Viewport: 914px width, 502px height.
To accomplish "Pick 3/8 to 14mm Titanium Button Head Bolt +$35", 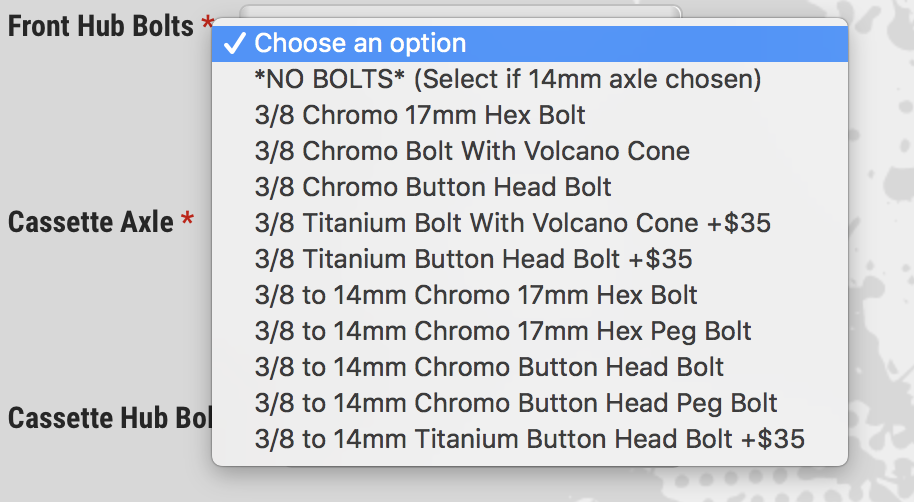I will pos(530,439).
